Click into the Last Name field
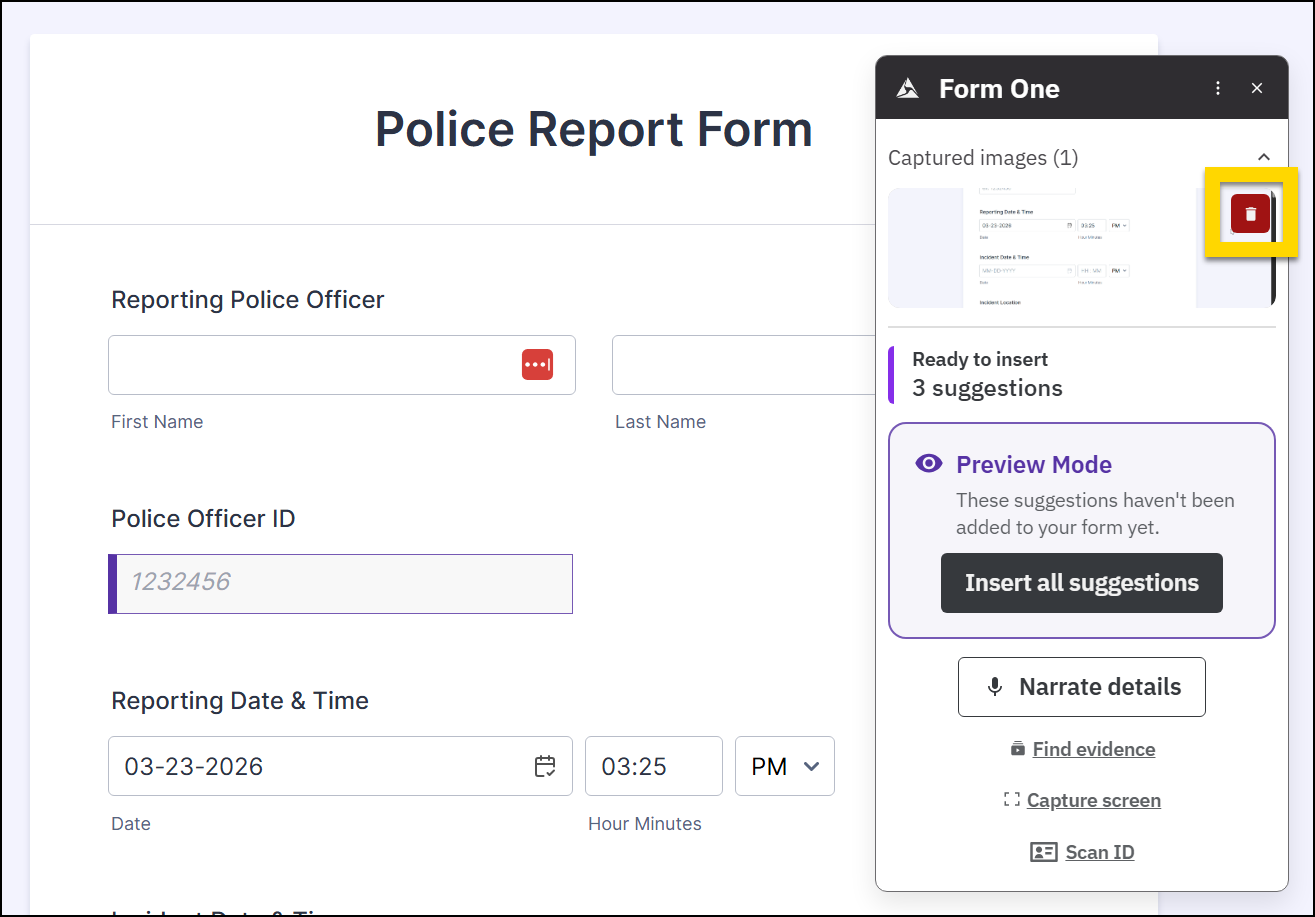Viewport: 1315px width, 917px height. click(x=740, y=365)
